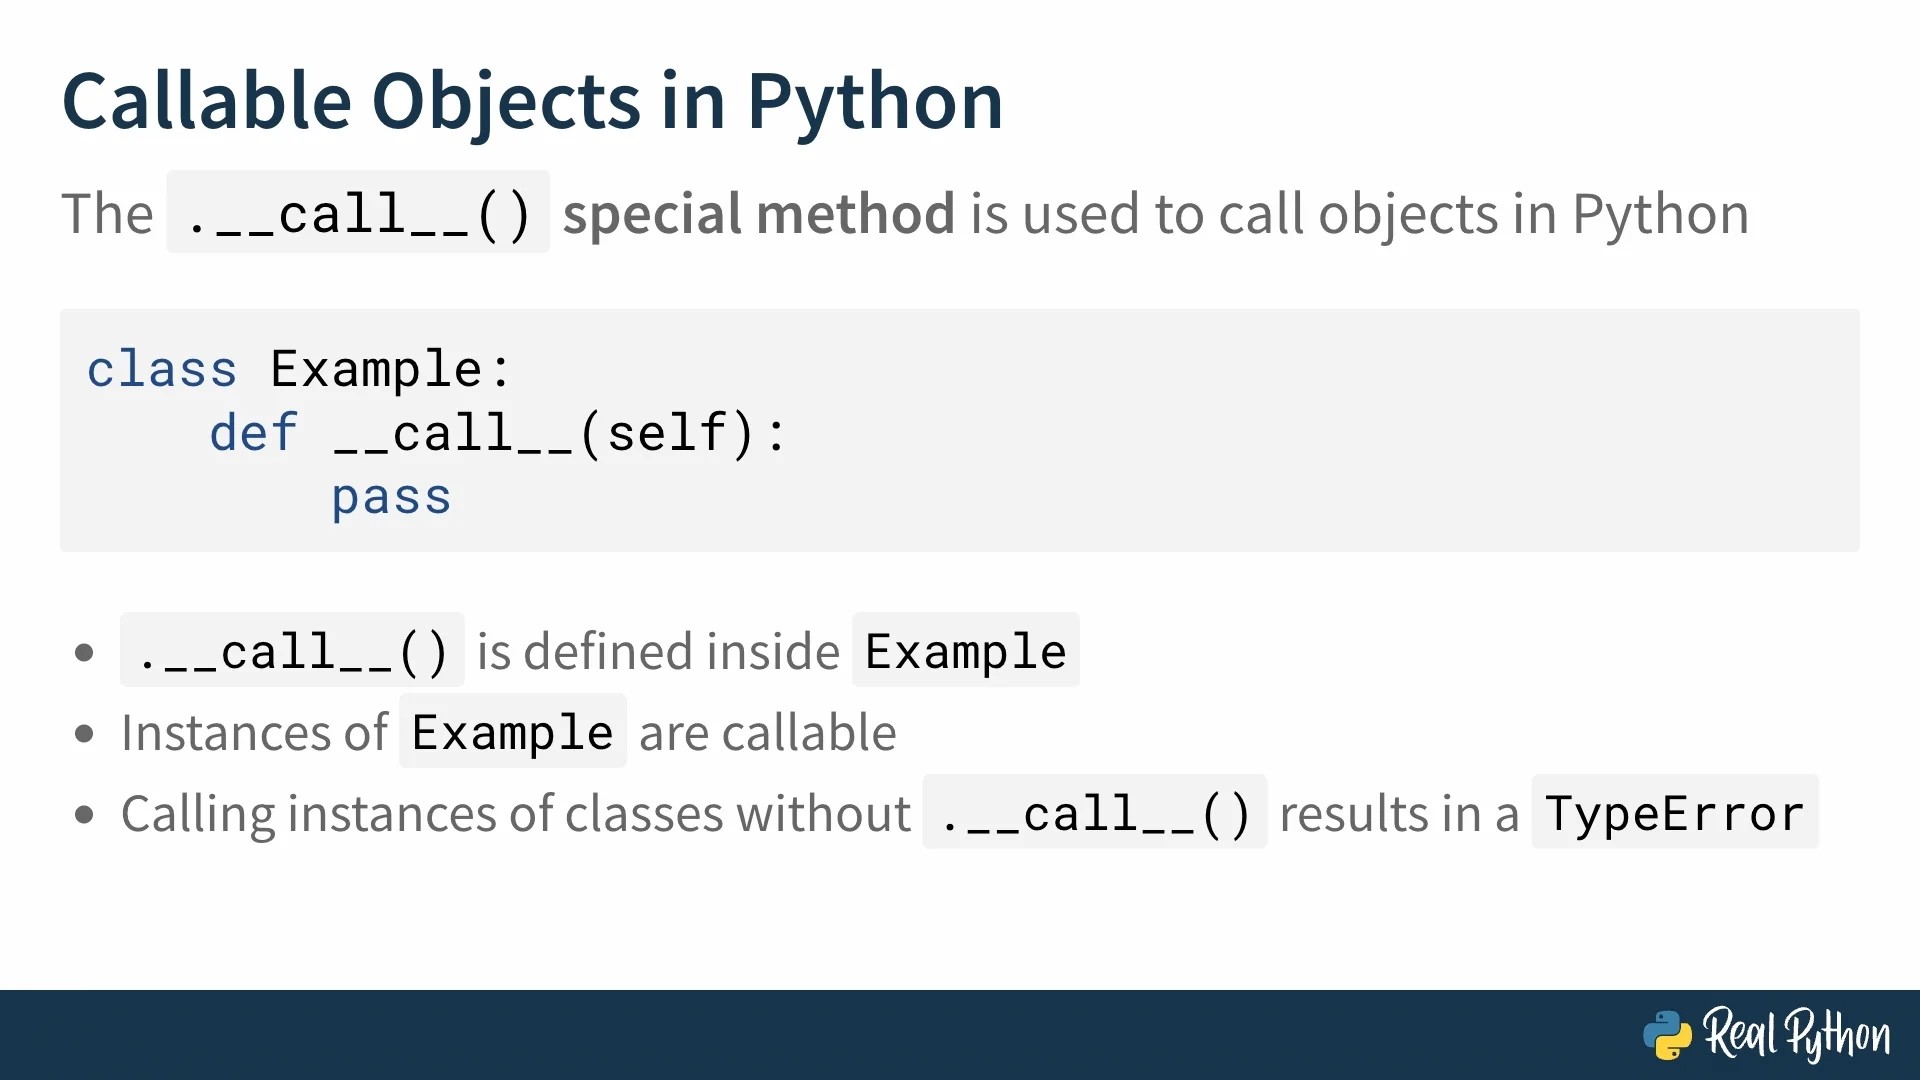Click the 'def' keyword in code block
Image resolution: width=1920 pixels, height=1080 pixels.
pos(254,434)
